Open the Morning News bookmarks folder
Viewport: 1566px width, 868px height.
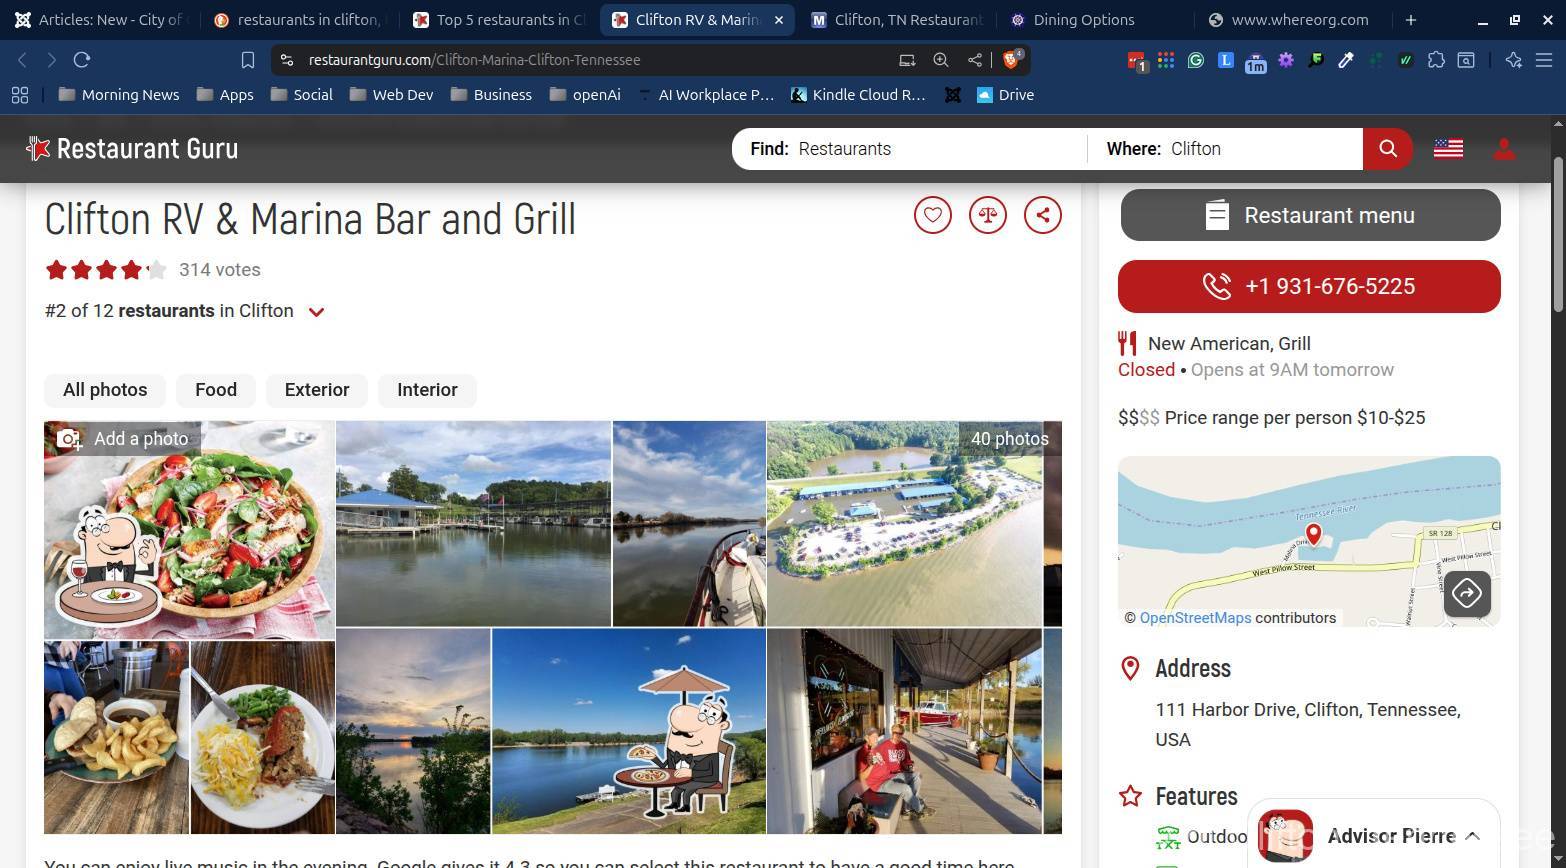119,95
